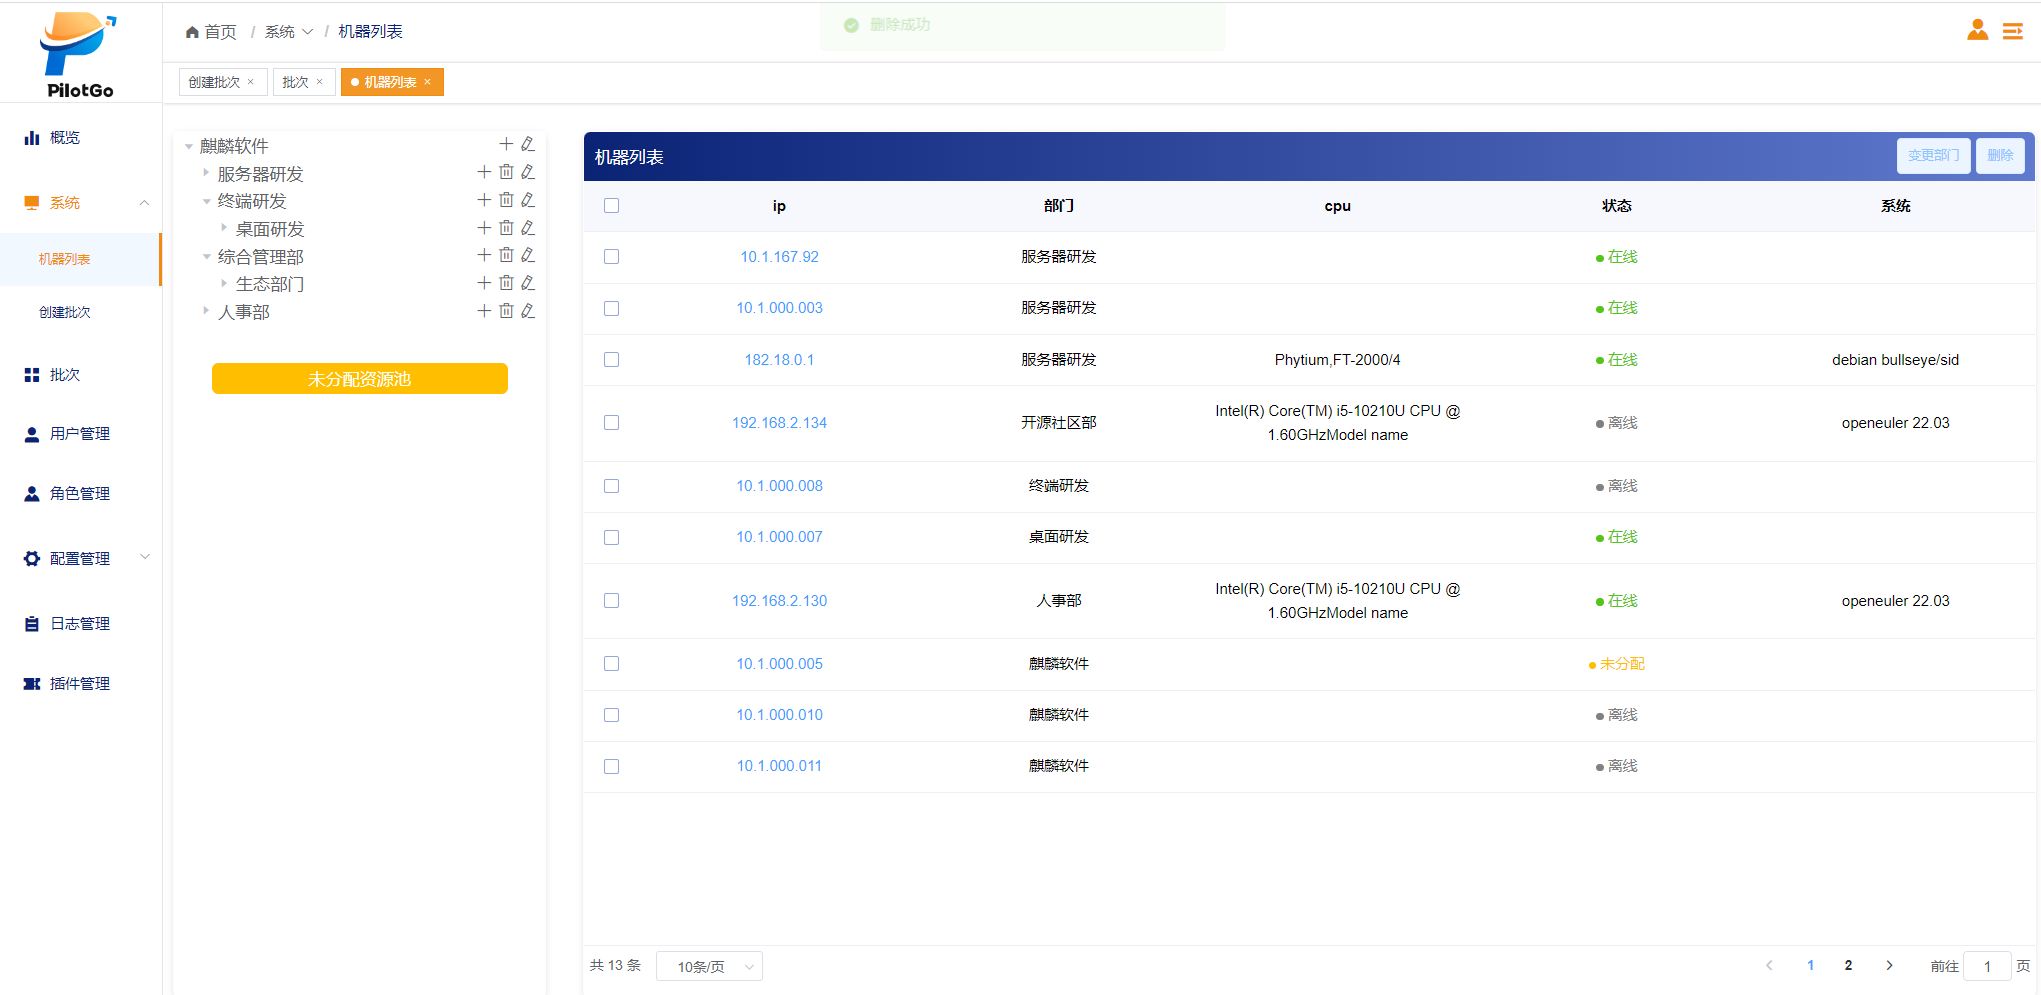Go to page 2 in pagination
Screen dimensions: 2041x995
[1848, 966]
